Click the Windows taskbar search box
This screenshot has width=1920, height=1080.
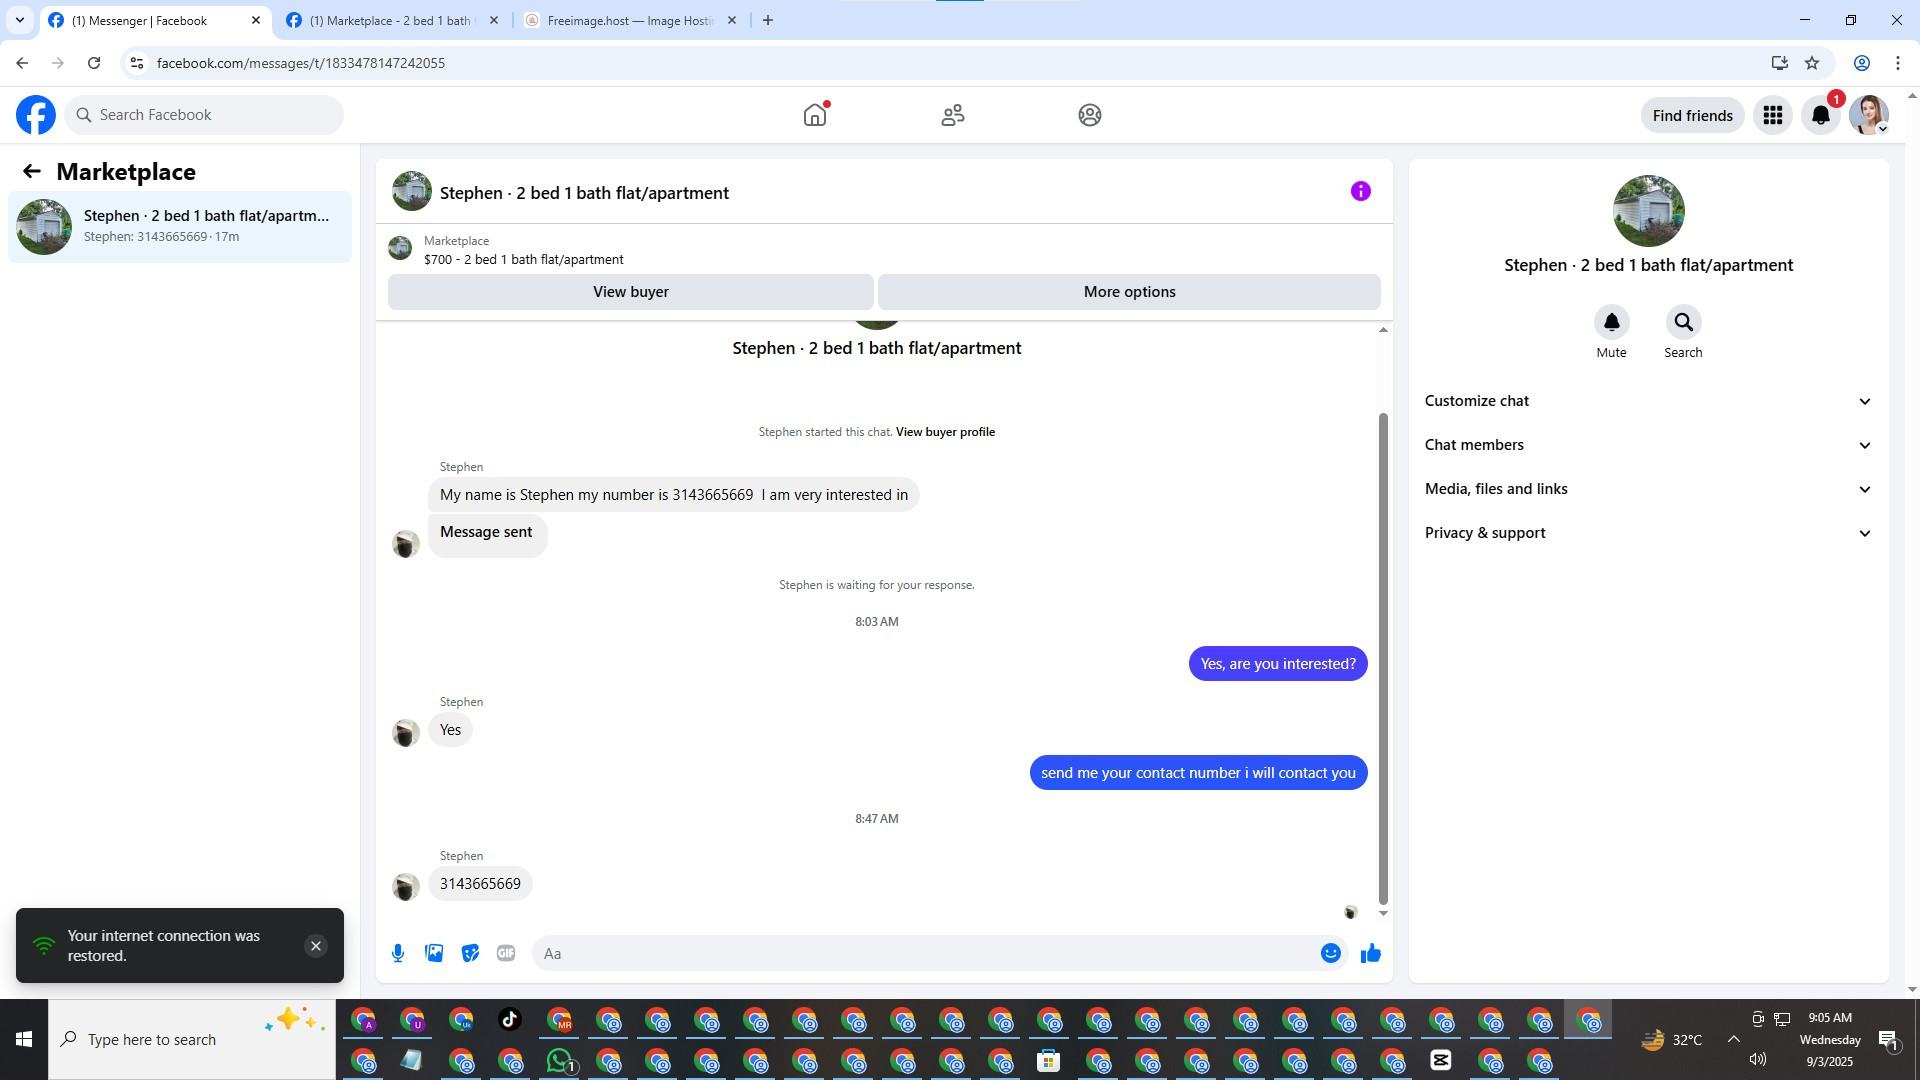[x=192, y=1040]
